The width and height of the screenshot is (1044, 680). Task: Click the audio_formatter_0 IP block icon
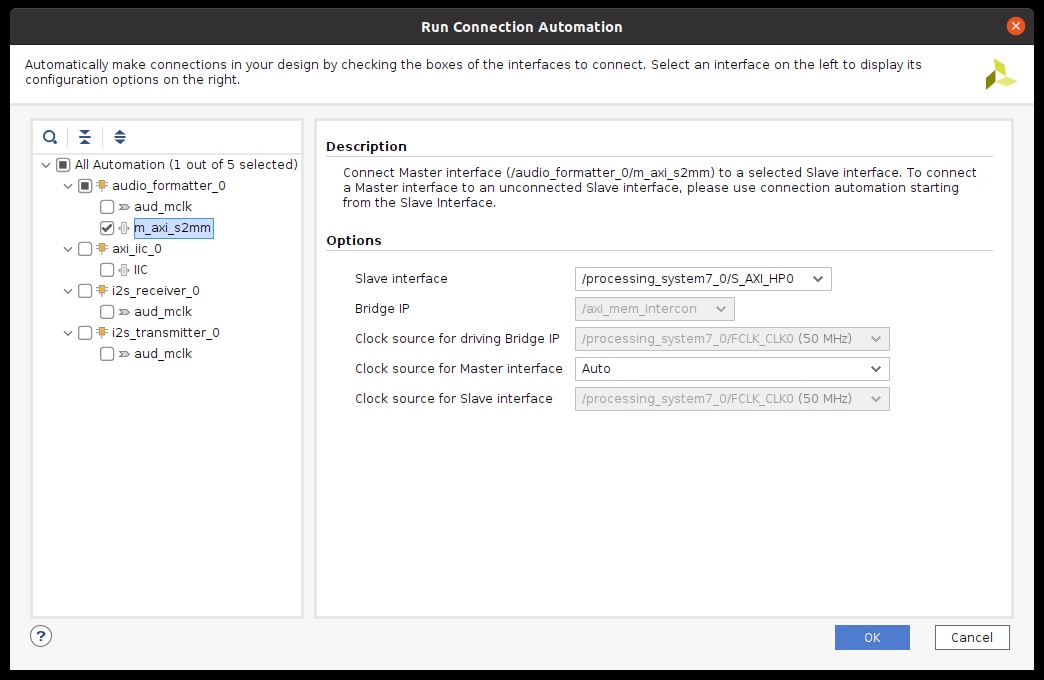tap(102, 185)
